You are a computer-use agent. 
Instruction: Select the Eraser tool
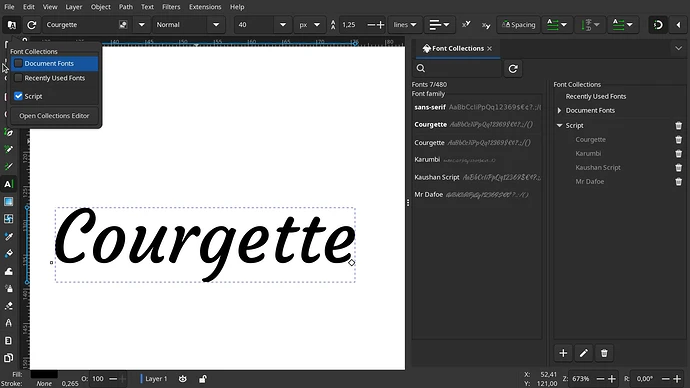[x=8, y=306]
